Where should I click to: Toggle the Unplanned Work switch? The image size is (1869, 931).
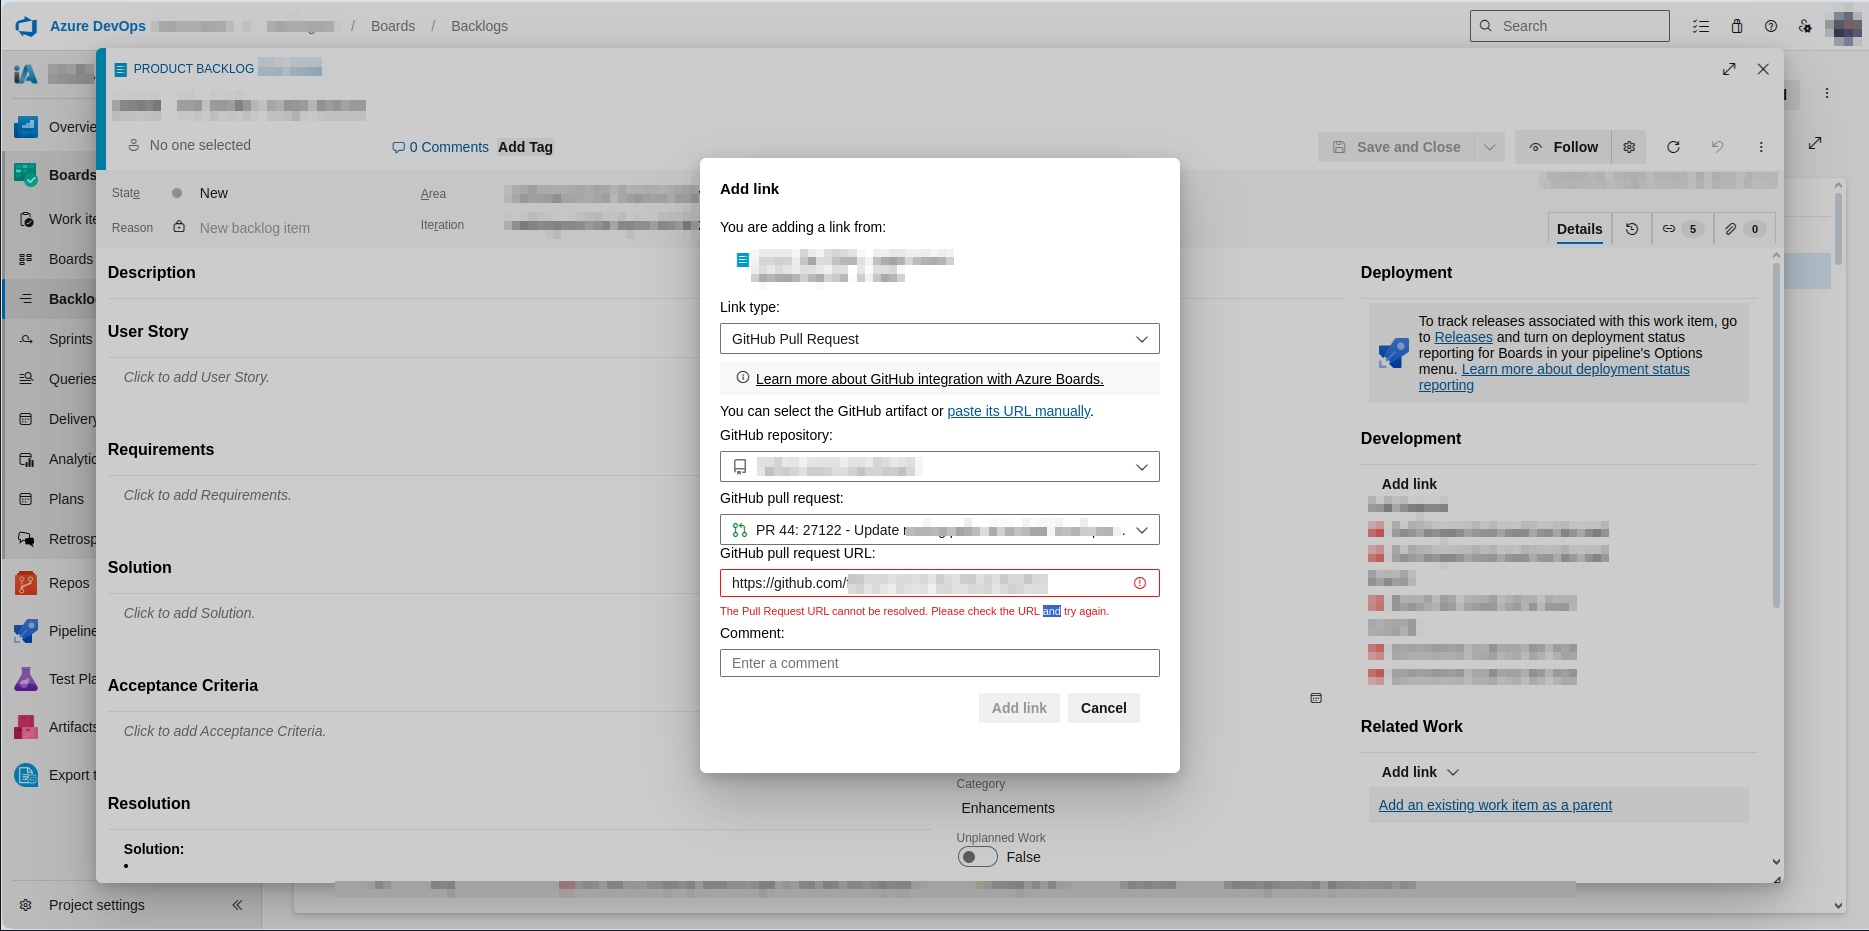(977, 857)
